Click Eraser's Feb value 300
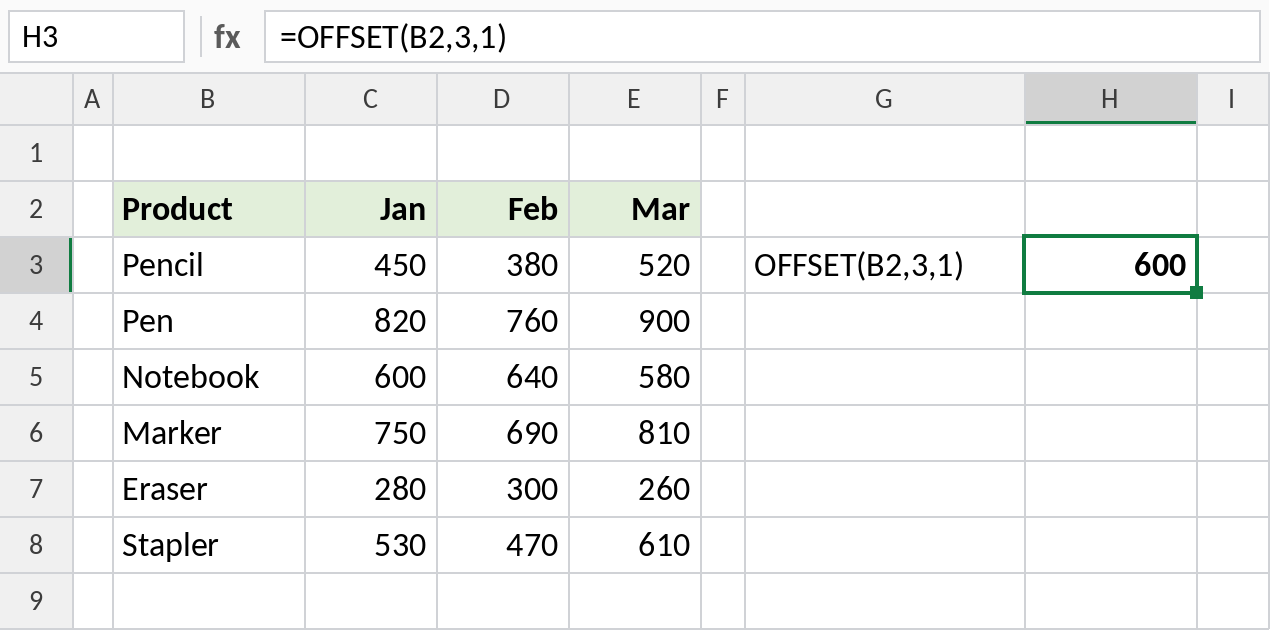This screenshot has height=630, width=1270. 503,489
